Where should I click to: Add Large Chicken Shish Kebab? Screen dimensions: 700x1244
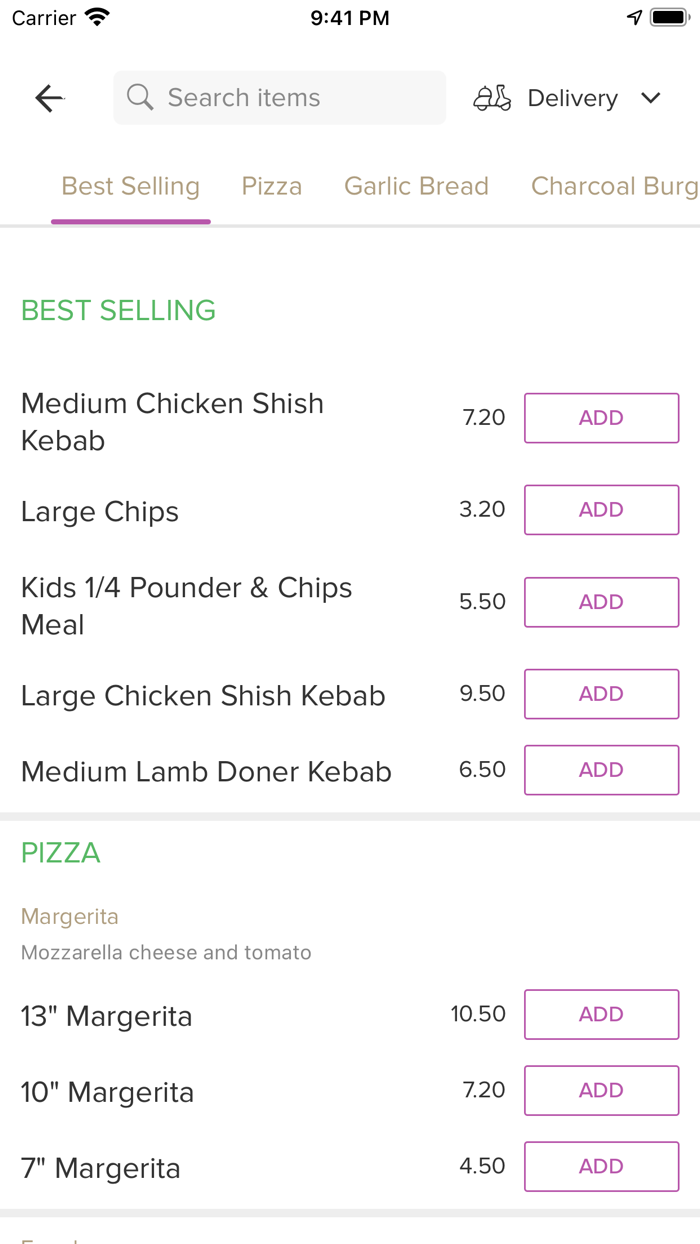point(601,694)
